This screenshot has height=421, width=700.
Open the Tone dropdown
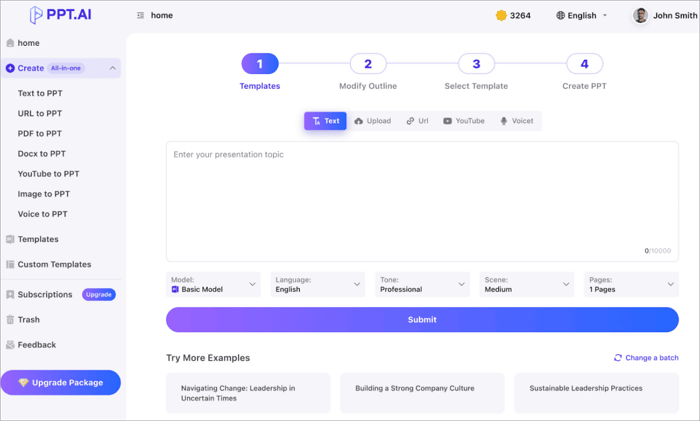(x=422, y=284)
